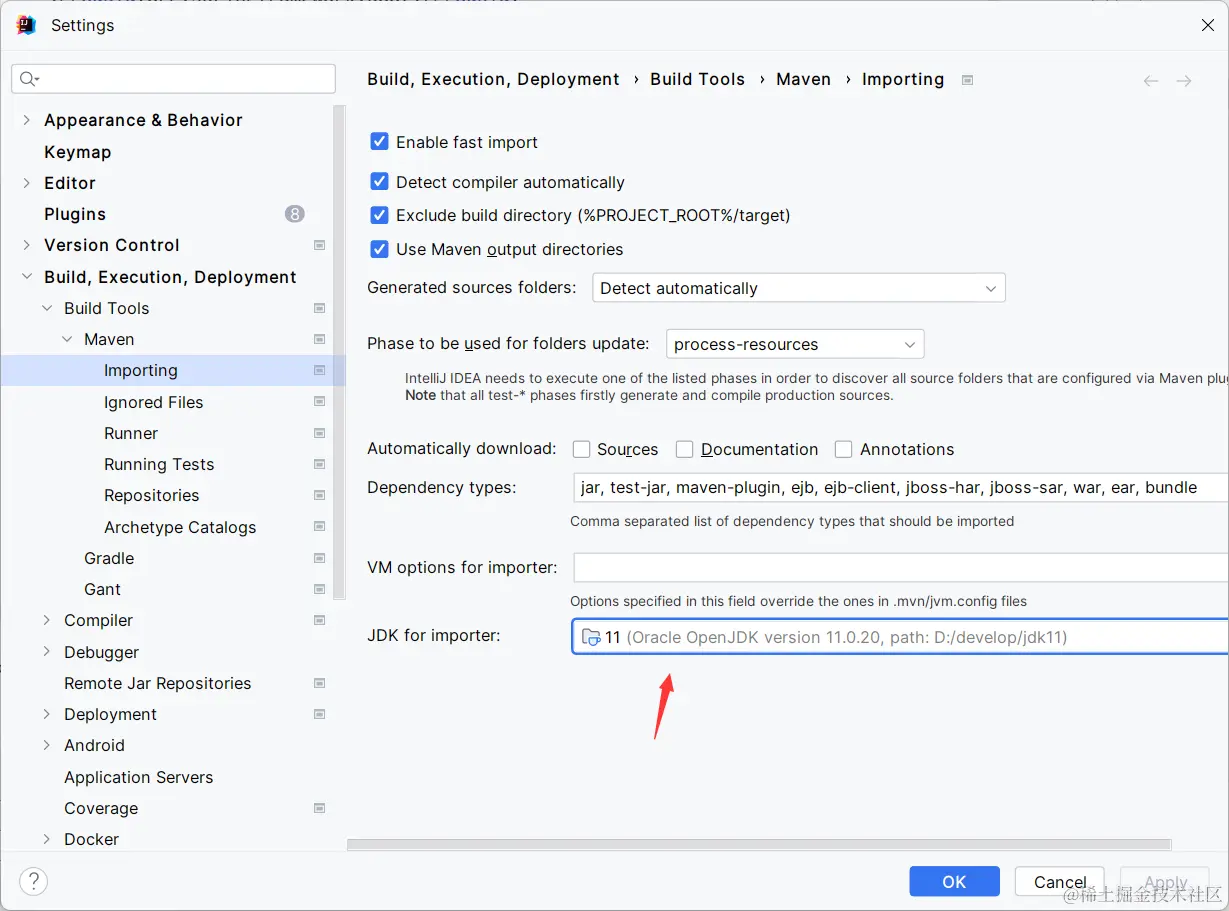Open the JDK for importer combo box
The width and height of the screenshot is (1229, 911).
(x=900, y=637)
